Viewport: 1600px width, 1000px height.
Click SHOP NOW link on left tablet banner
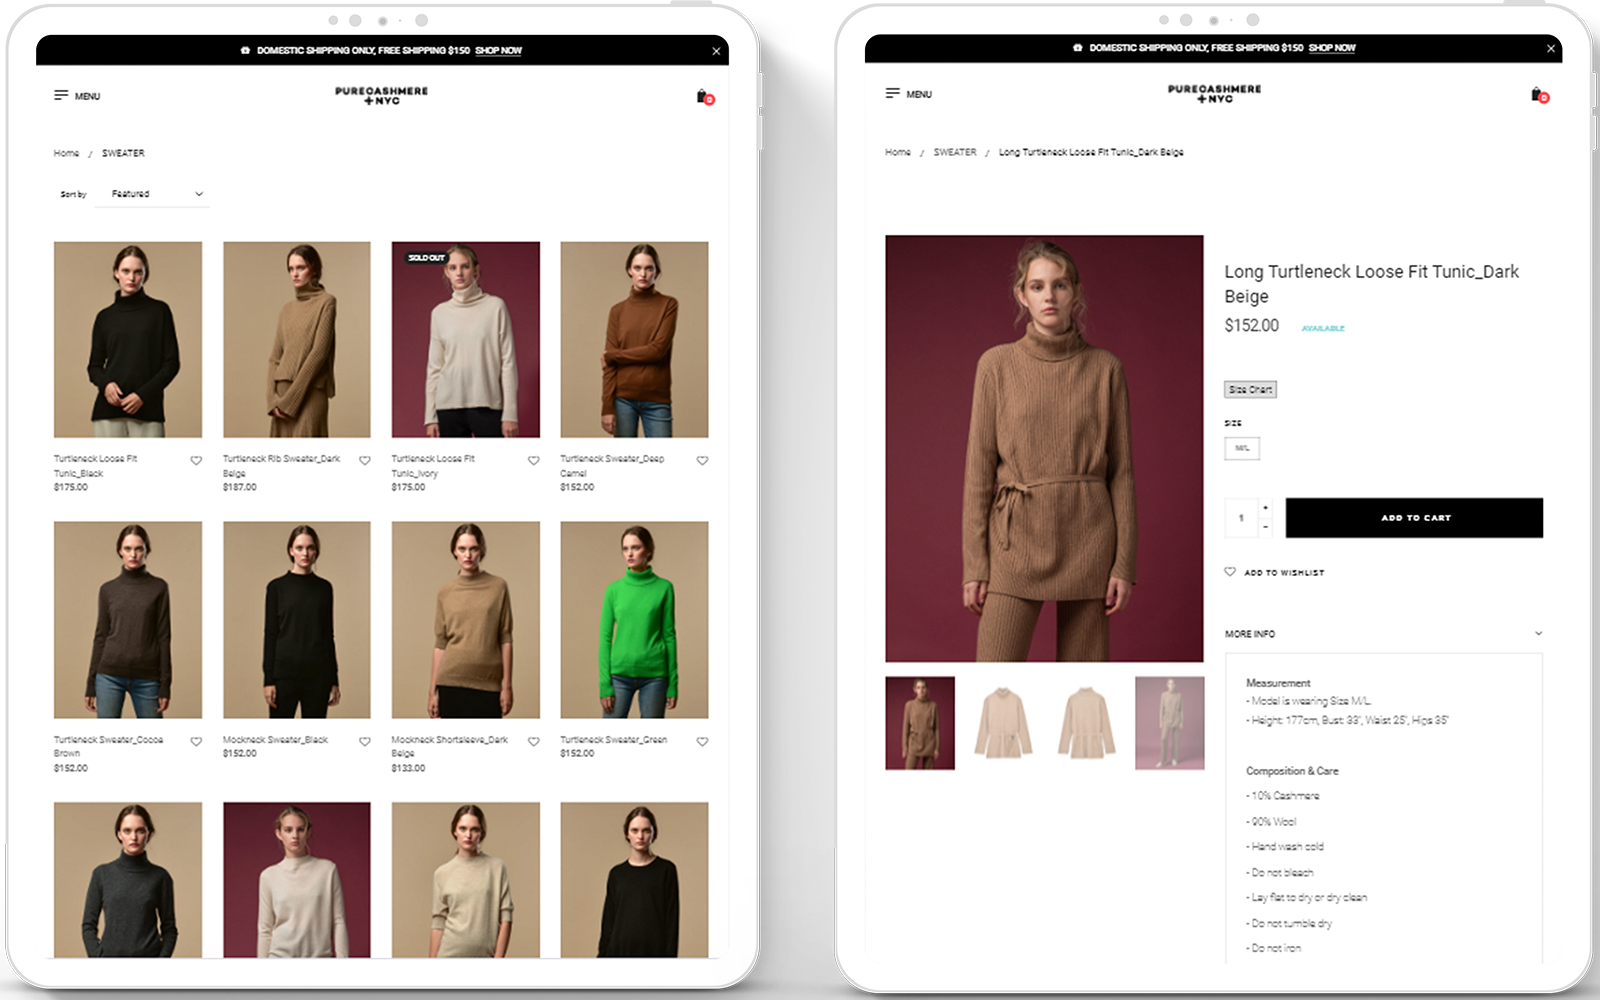[498, 50]
